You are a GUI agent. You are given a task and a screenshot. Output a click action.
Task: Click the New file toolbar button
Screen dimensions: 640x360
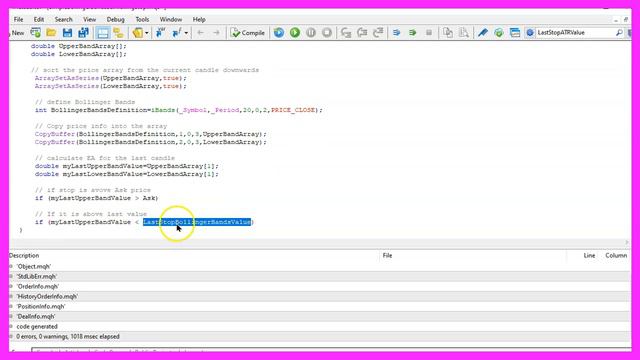click(18, 33)
